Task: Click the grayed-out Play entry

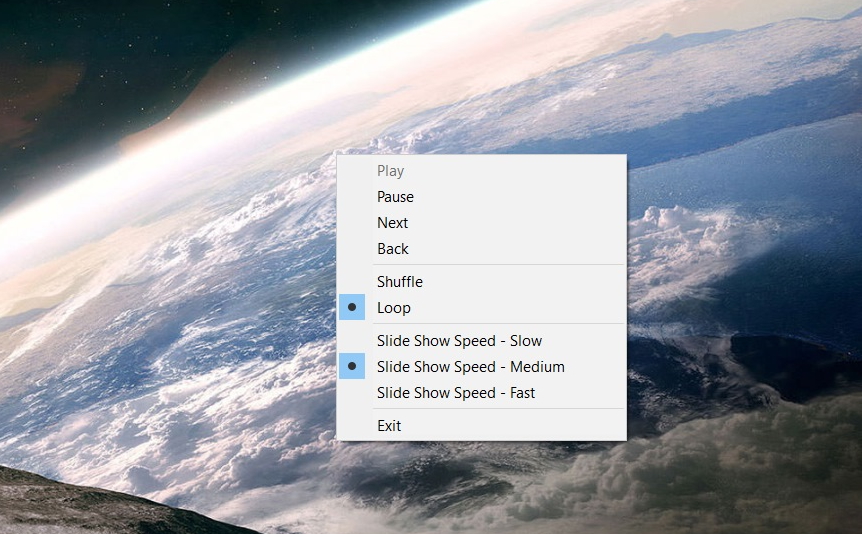Action: [x=482, y=171]
